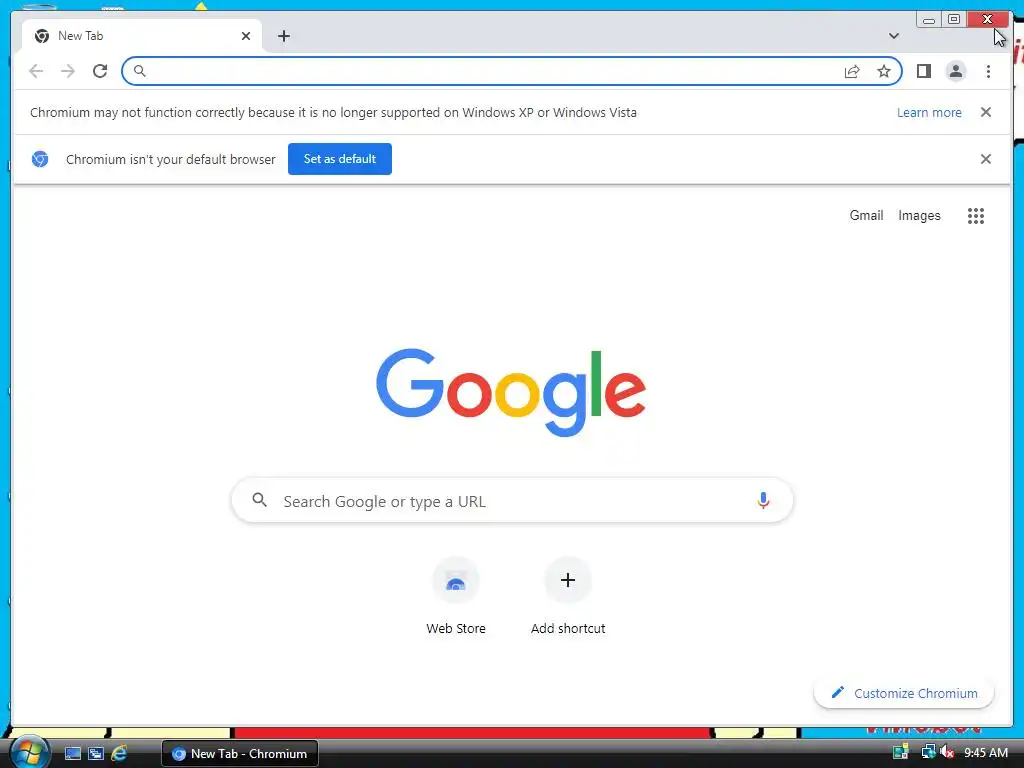1024x768 pixels.
Task: Select the New Tab tab
Action: [x=142, y=36]
